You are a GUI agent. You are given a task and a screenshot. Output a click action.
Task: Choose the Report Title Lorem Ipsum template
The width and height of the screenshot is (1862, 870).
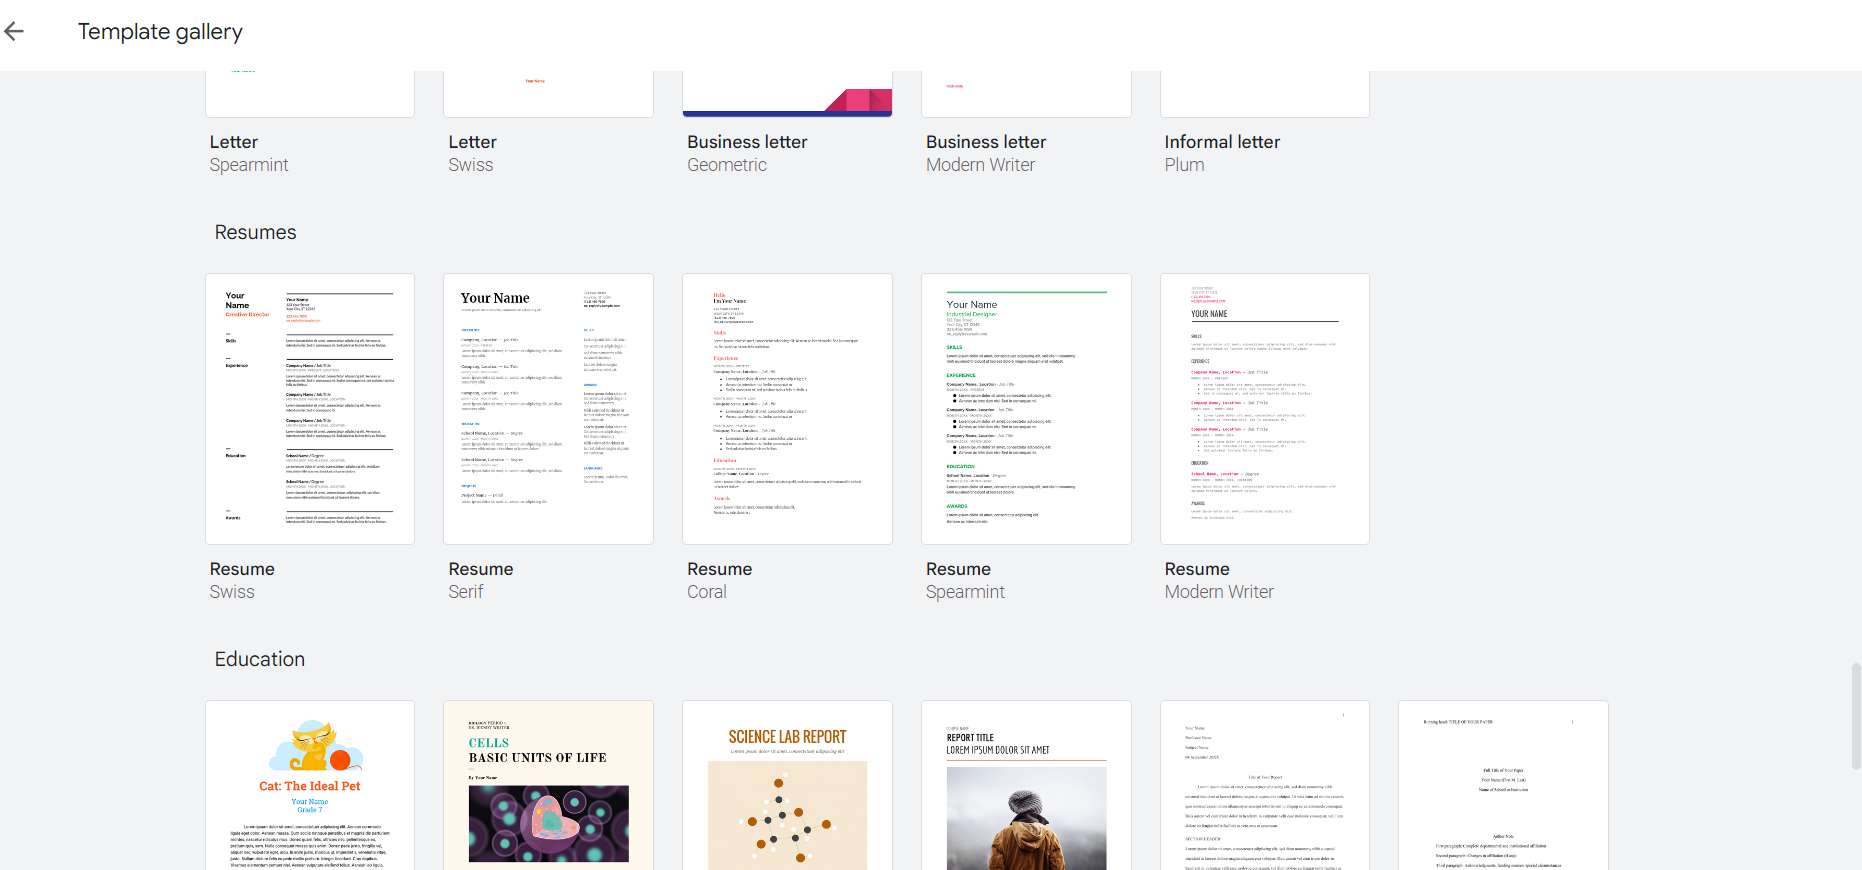coord(1026,785)
